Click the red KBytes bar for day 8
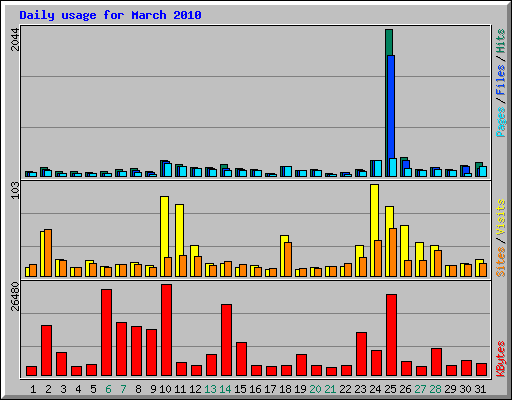This screenshot has width=512, height=400. pyautogui.click(x=136, y=351)
